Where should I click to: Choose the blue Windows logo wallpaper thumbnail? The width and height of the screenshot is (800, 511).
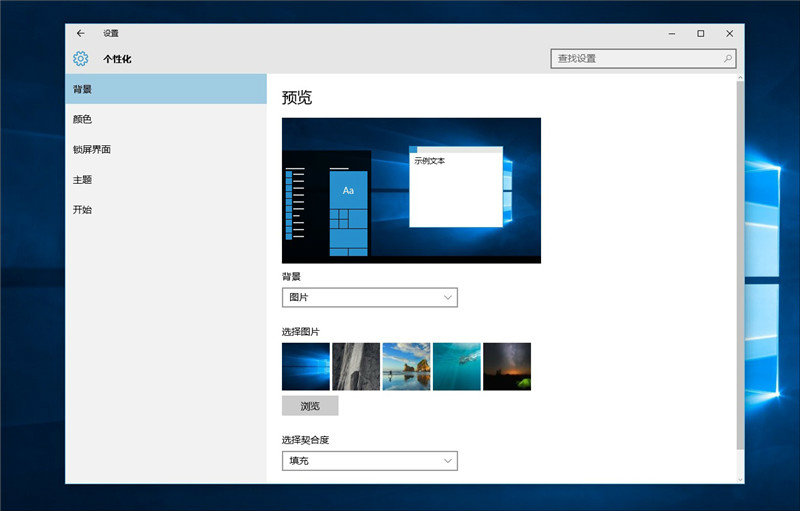(x=306, y=366)
